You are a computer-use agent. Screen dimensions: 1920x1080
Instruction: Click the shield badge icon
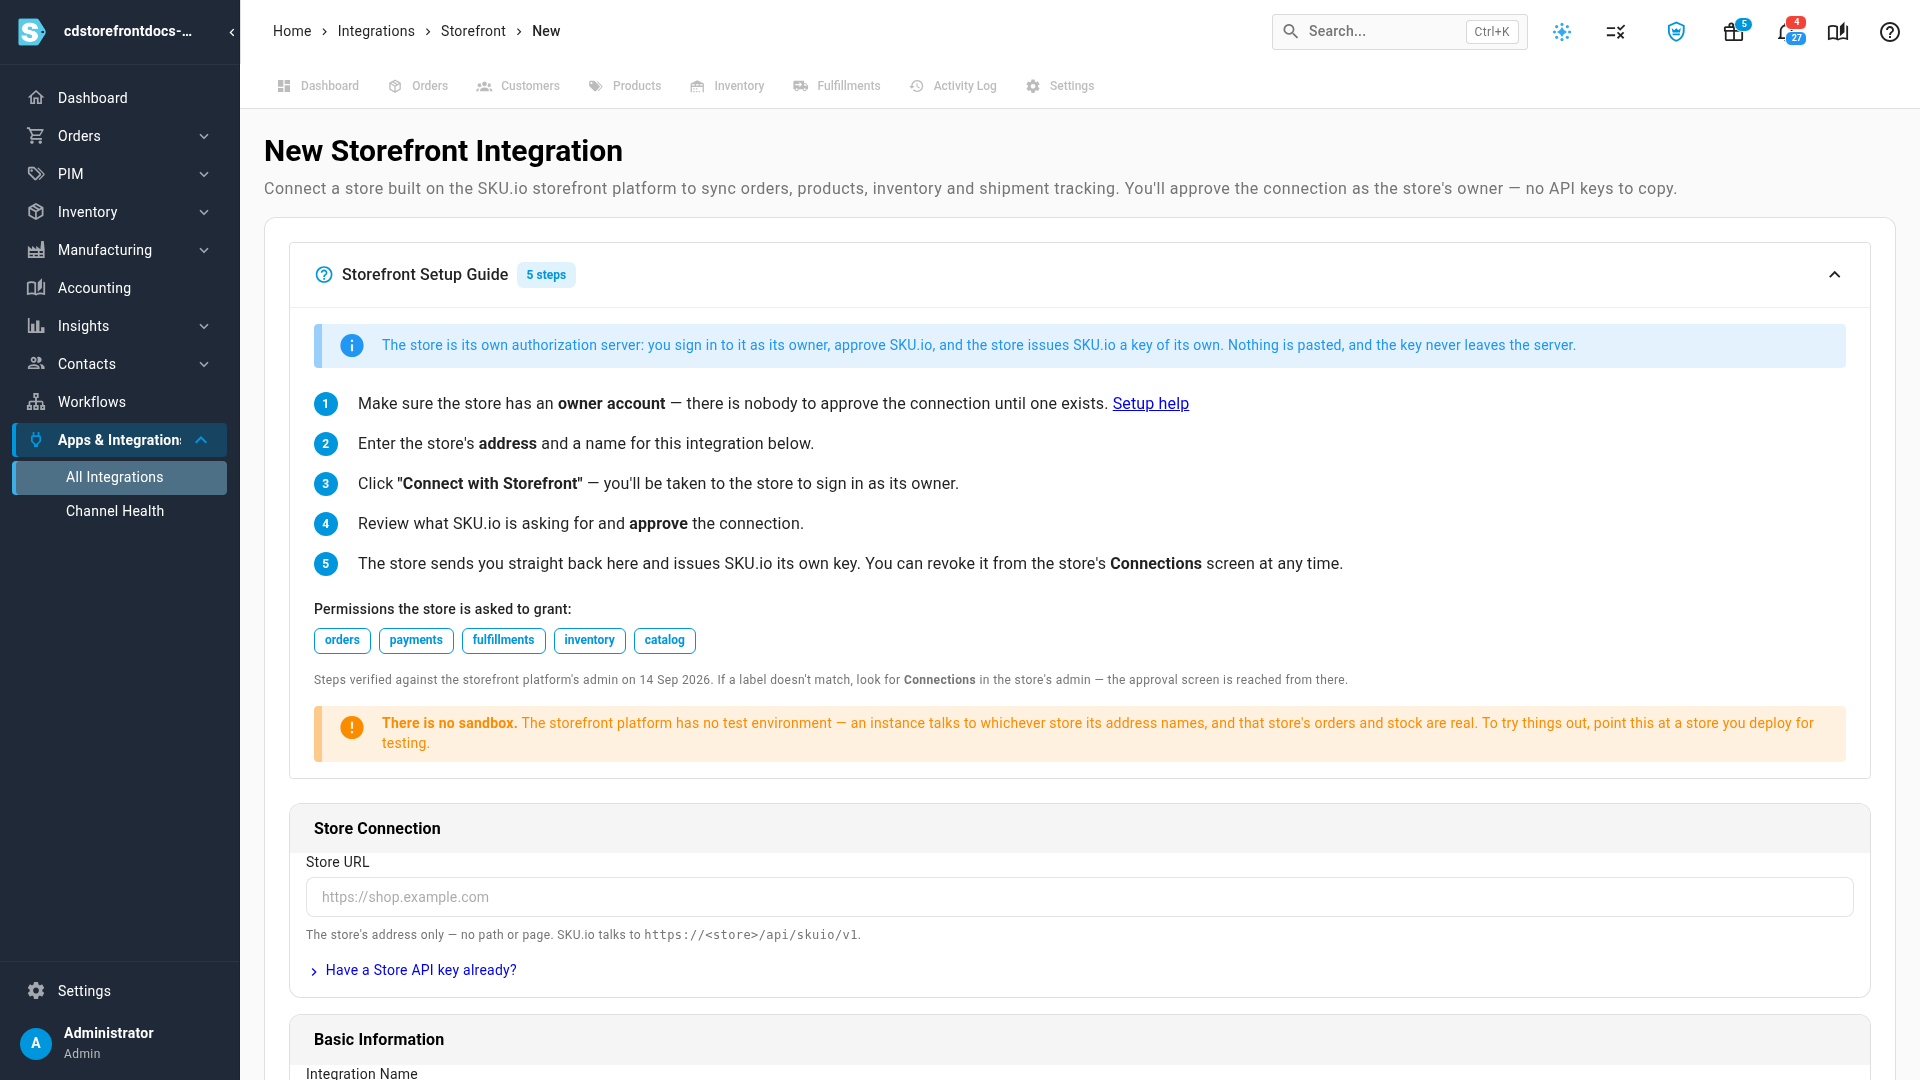point(1677,32)
